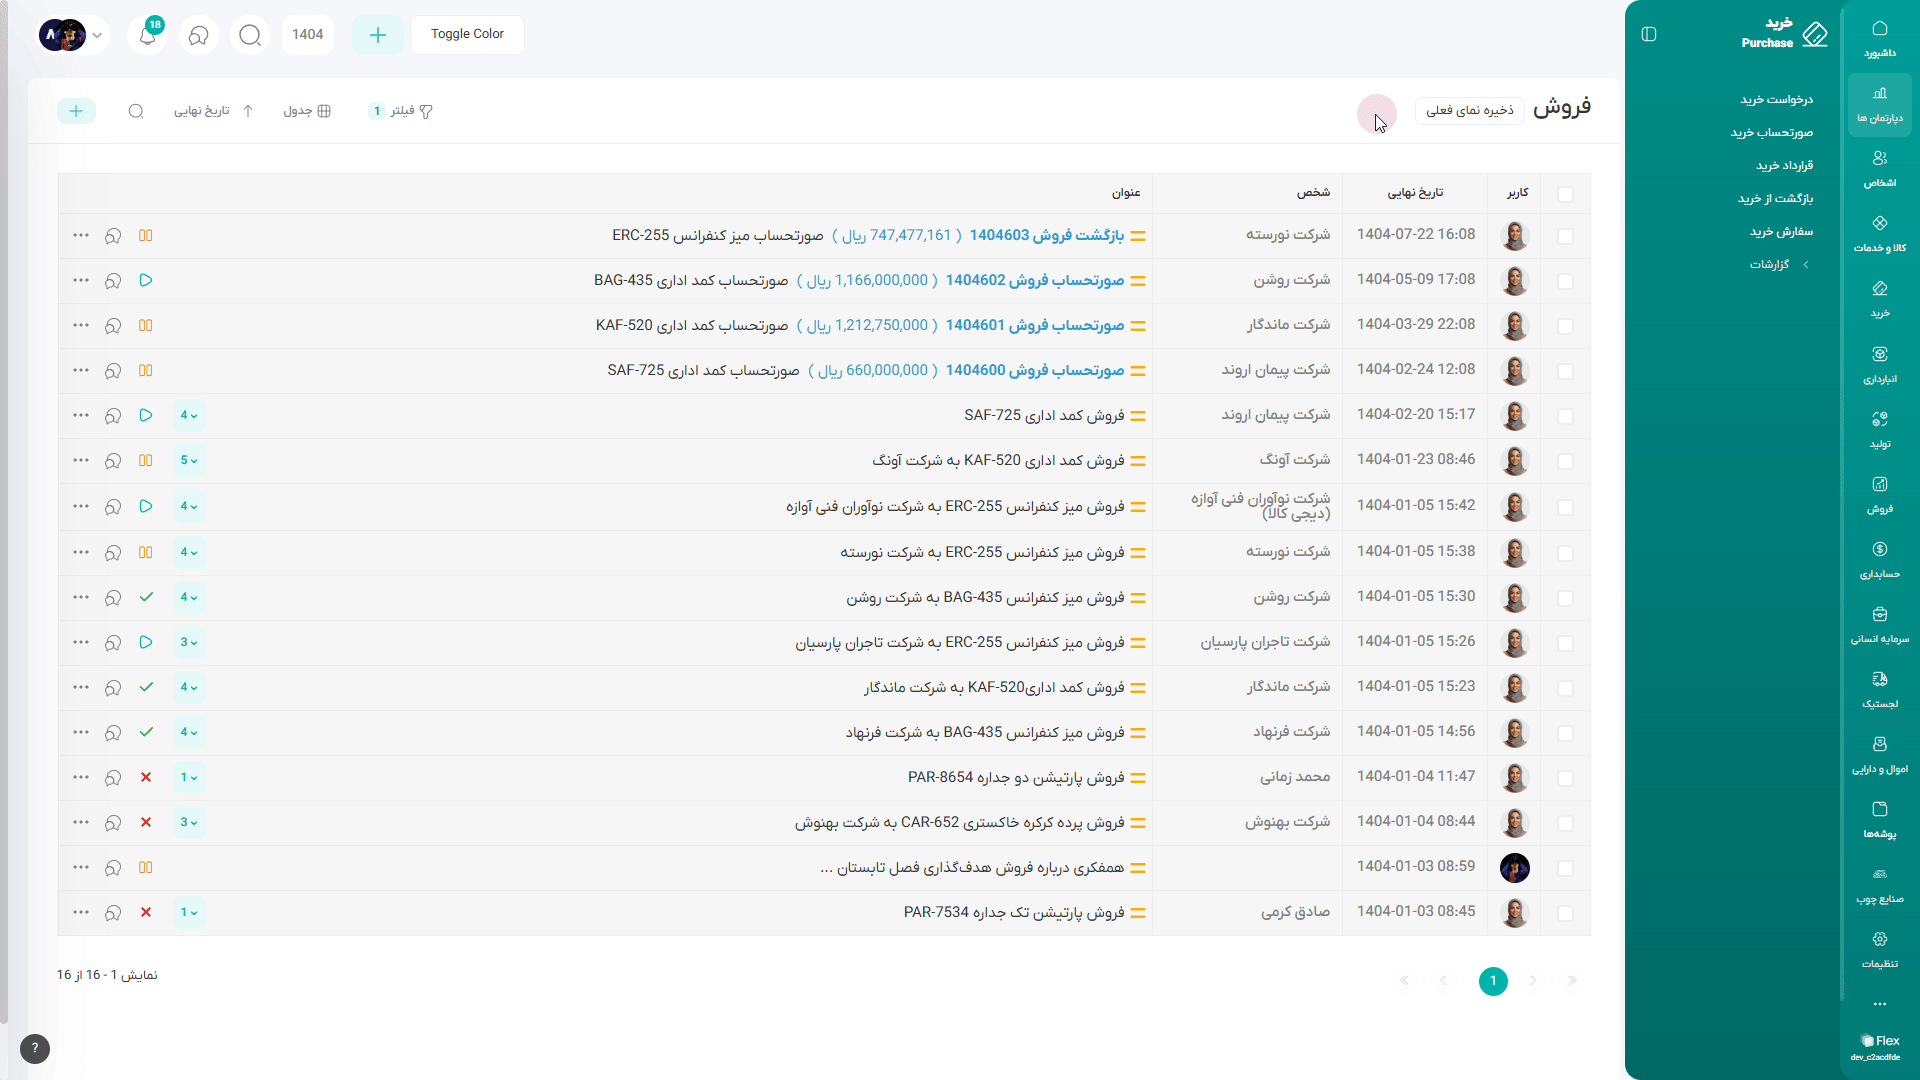This screenshot has height=1080, width=1920.
Task: Toggle the select-all checkbox in table header
Action: [x=1565, y=194]
